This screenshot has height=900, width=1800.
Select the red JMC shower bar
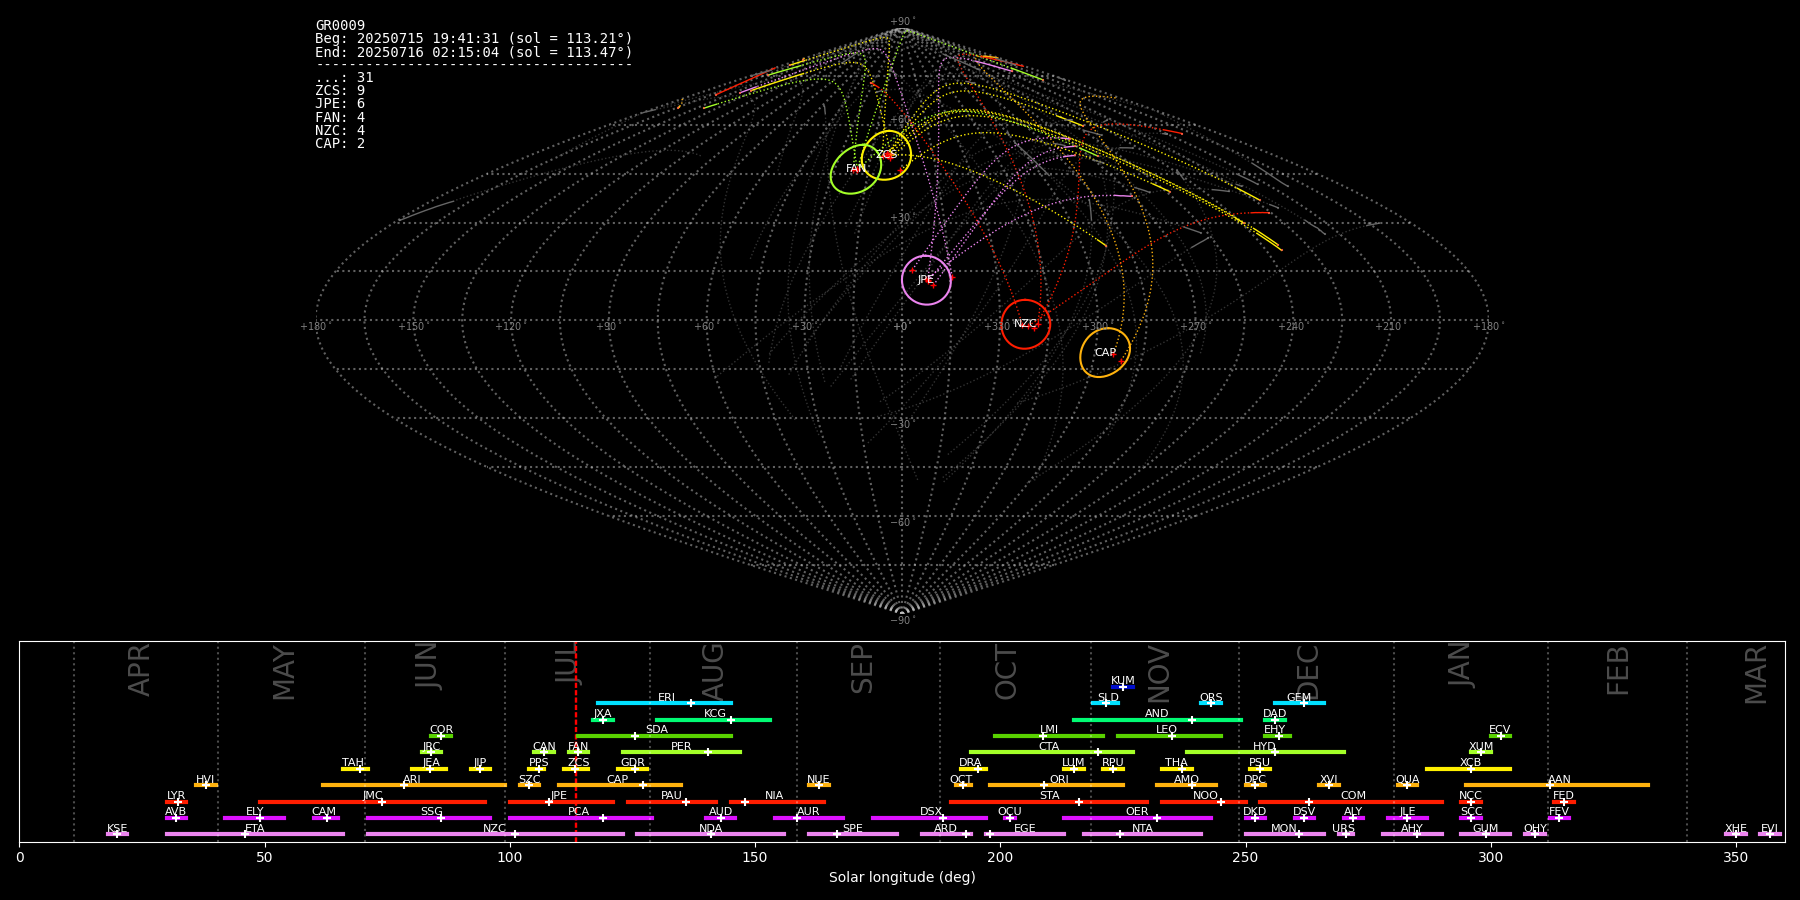tap(373, 801)
